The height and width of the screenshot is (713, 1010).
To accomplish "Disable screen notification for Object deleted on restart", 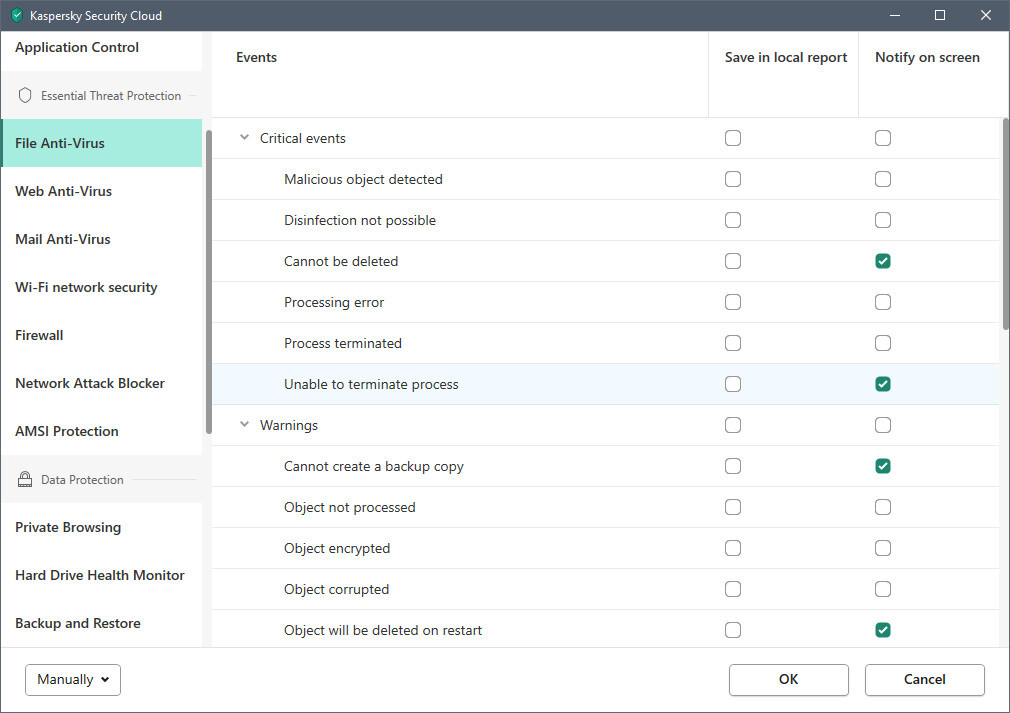I will (x=883, y=630).
